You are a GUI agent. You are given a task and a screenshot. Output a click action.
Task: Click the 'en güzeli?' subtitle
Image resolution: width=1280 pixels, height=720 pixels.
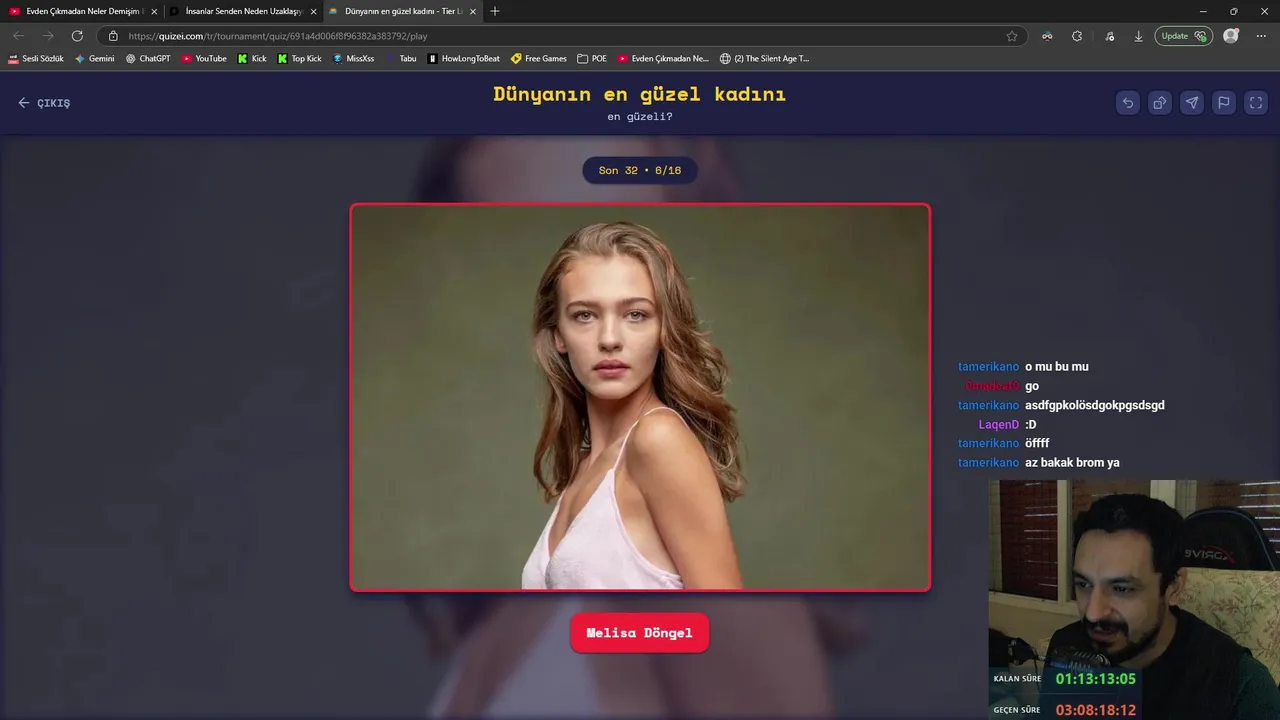click(x=640, y=117)
